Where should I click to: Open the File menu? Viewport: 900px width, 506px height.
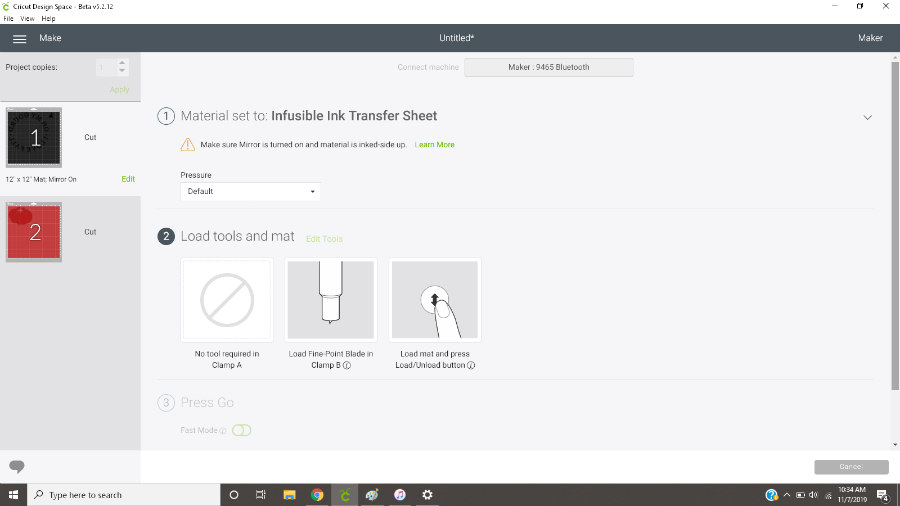click(x=9, y=19)
